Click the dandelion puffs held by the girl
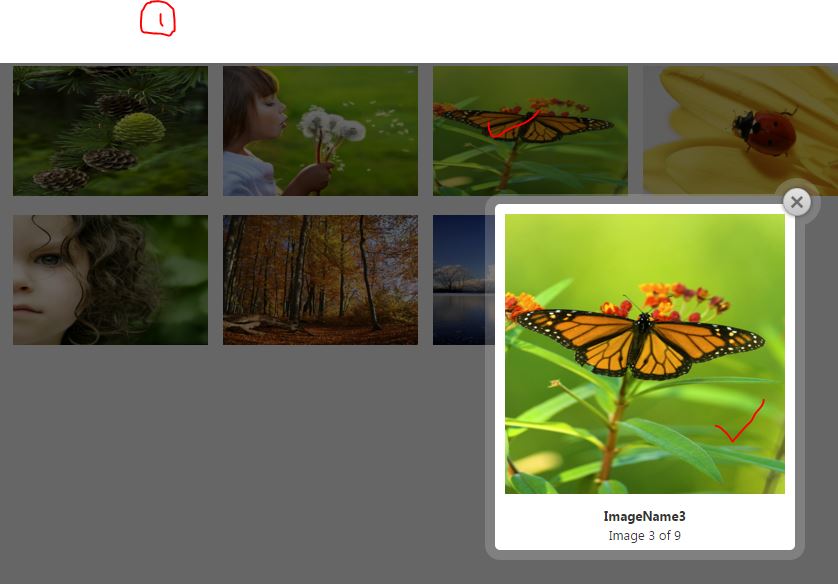This screenshot has width=838, height=584. (331, 127)
